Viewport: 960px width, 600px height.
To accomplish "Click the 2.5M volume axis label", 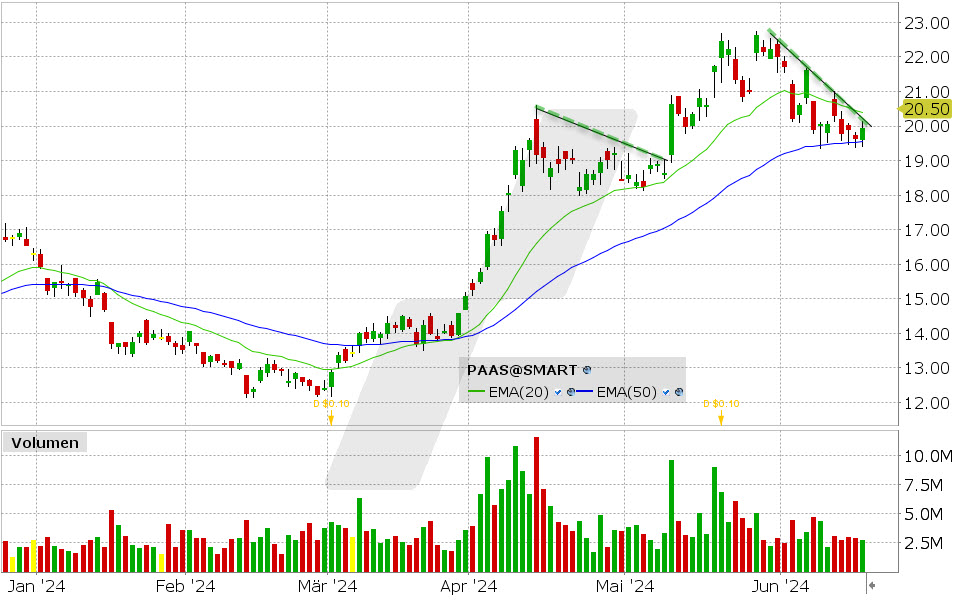I will [x=923, y=543].
